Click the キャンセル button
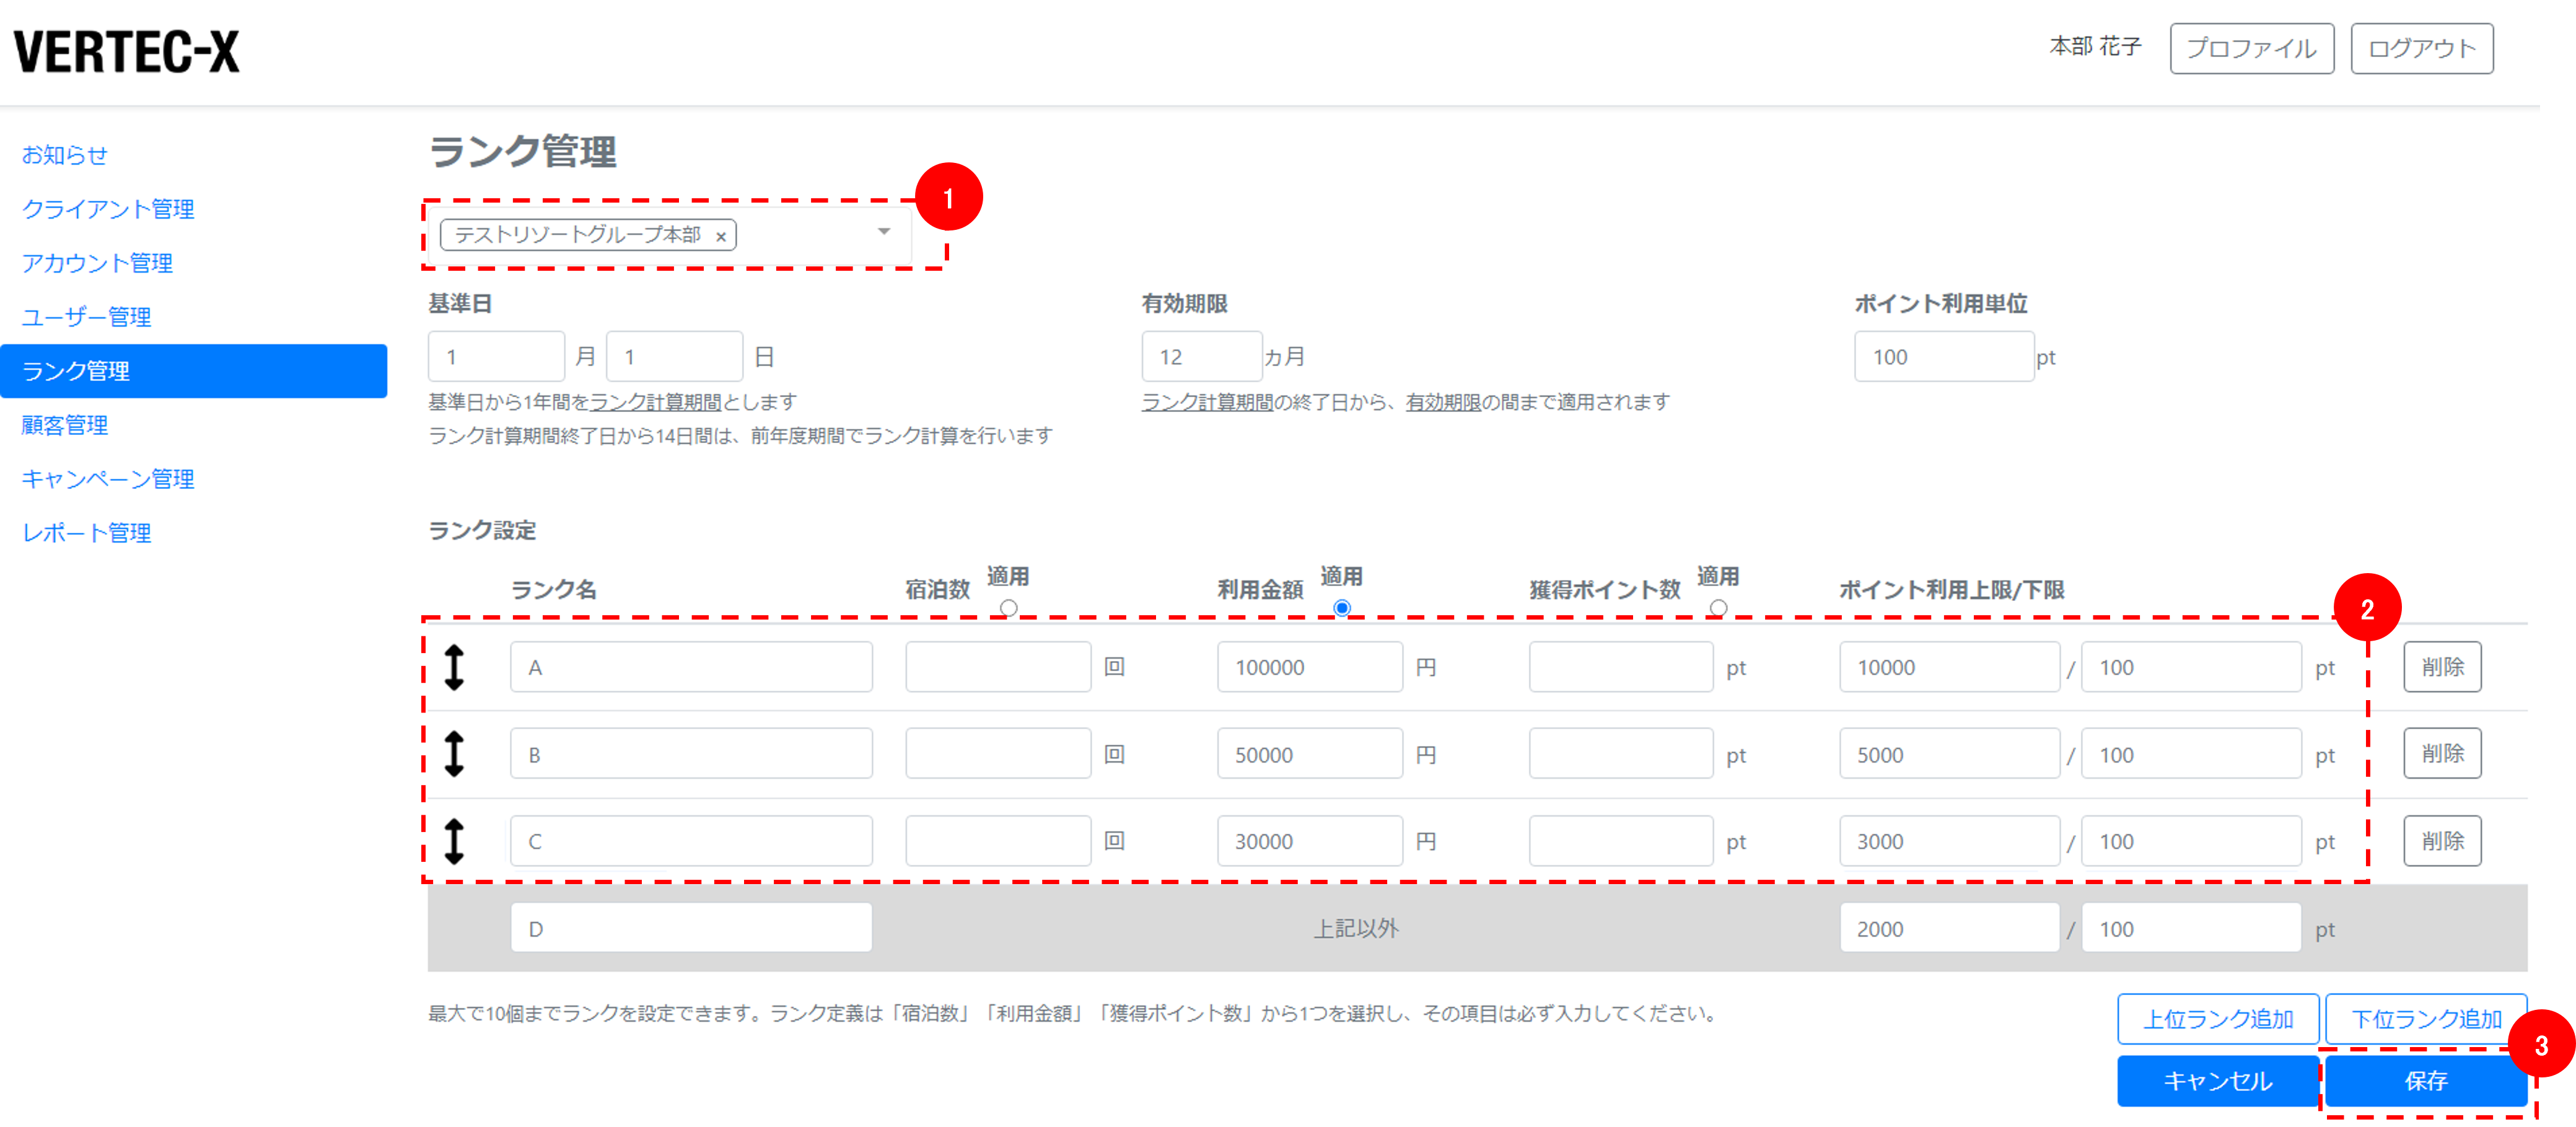Viewport: 2576px width, 1127px height. [x=2218, y=1081]
